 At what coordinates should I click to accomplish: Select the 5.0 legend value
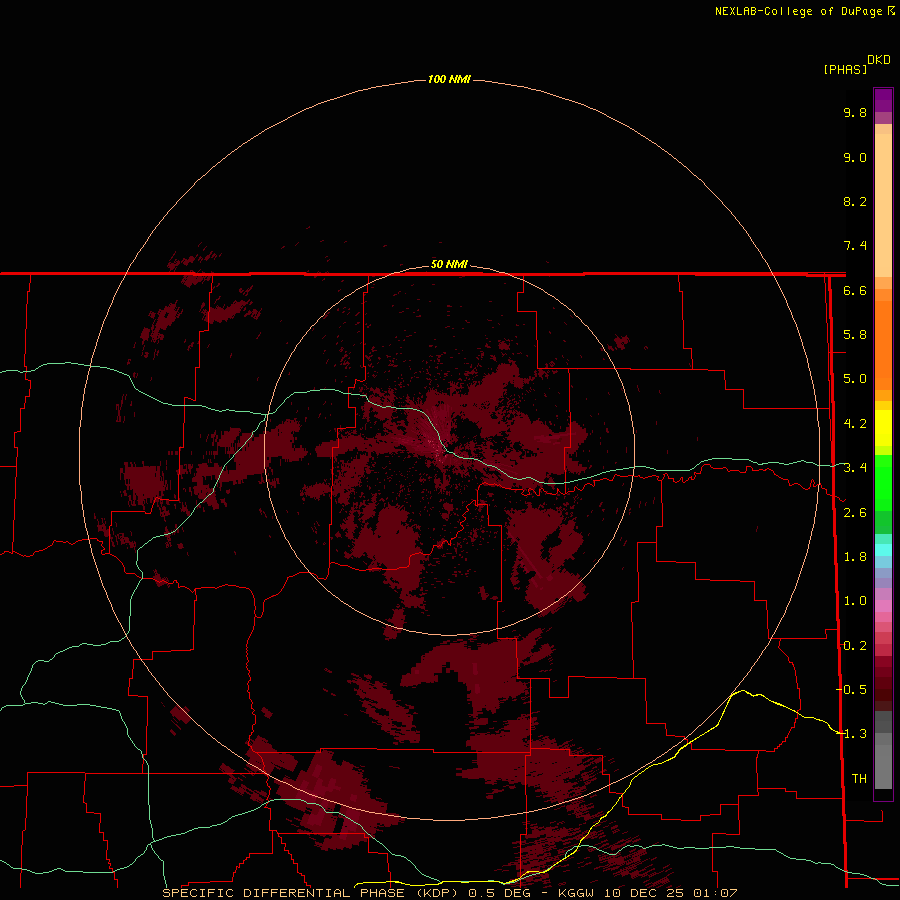(855, 379)
